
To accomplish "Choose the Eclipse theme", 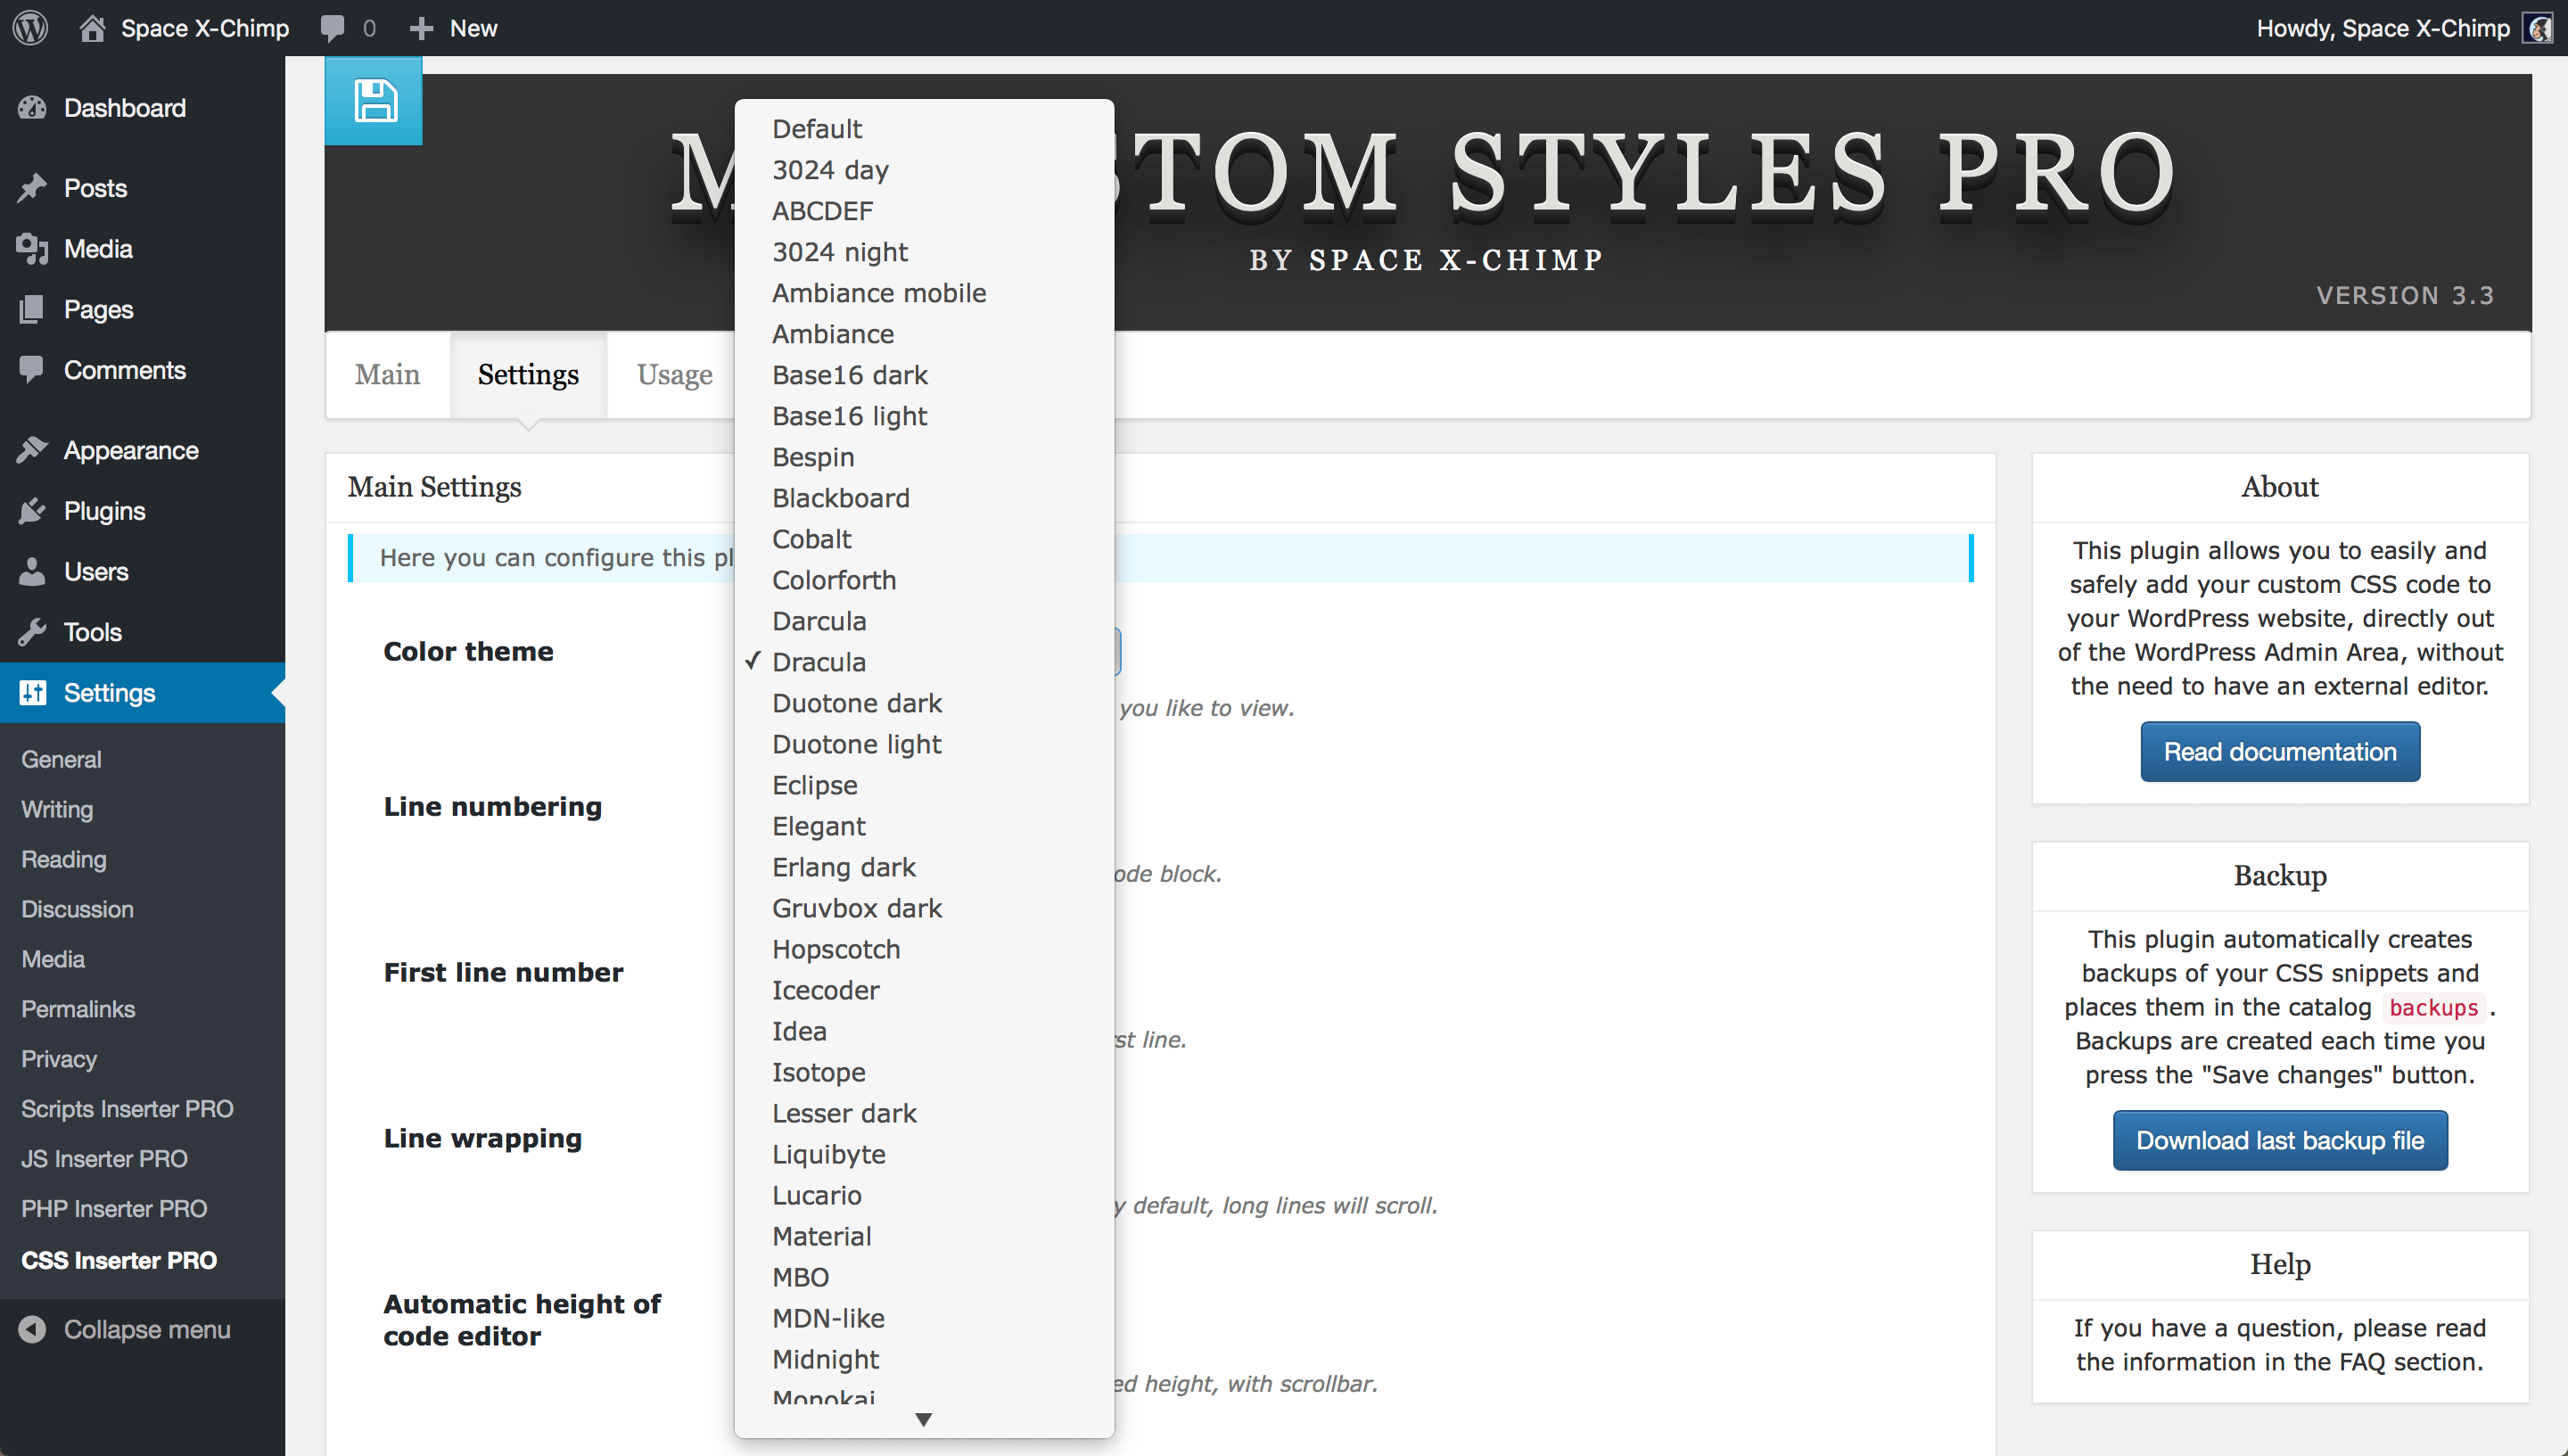I will [x=924, y=785].
